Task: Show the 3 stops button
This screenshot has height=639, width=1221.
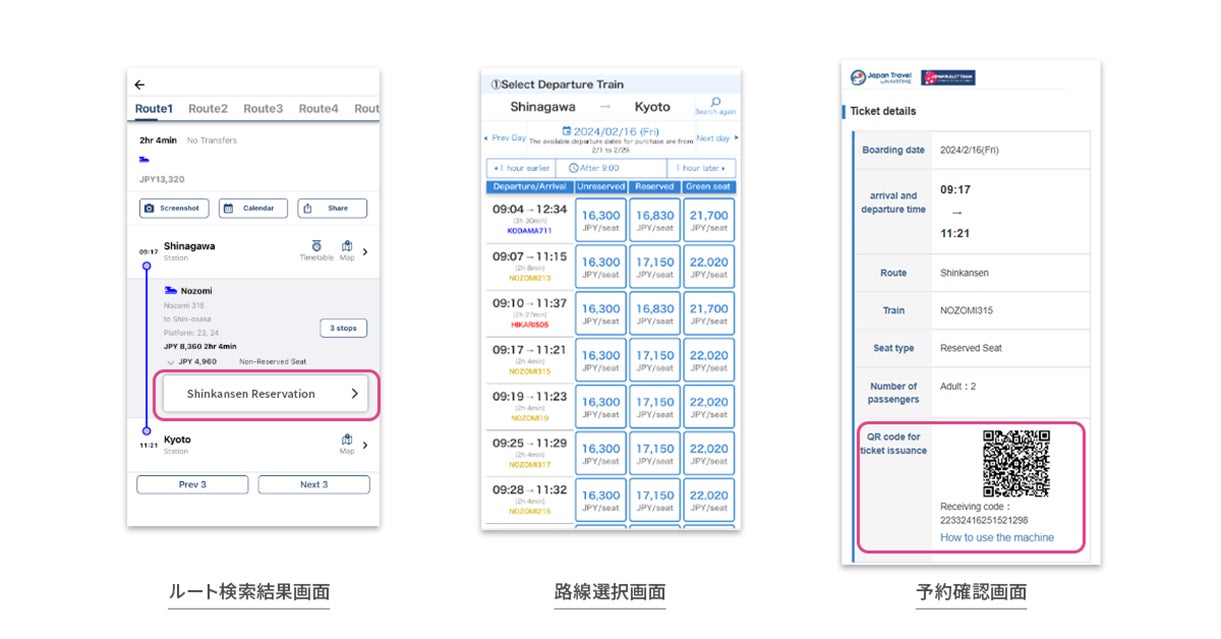Action: pos(343,328)
